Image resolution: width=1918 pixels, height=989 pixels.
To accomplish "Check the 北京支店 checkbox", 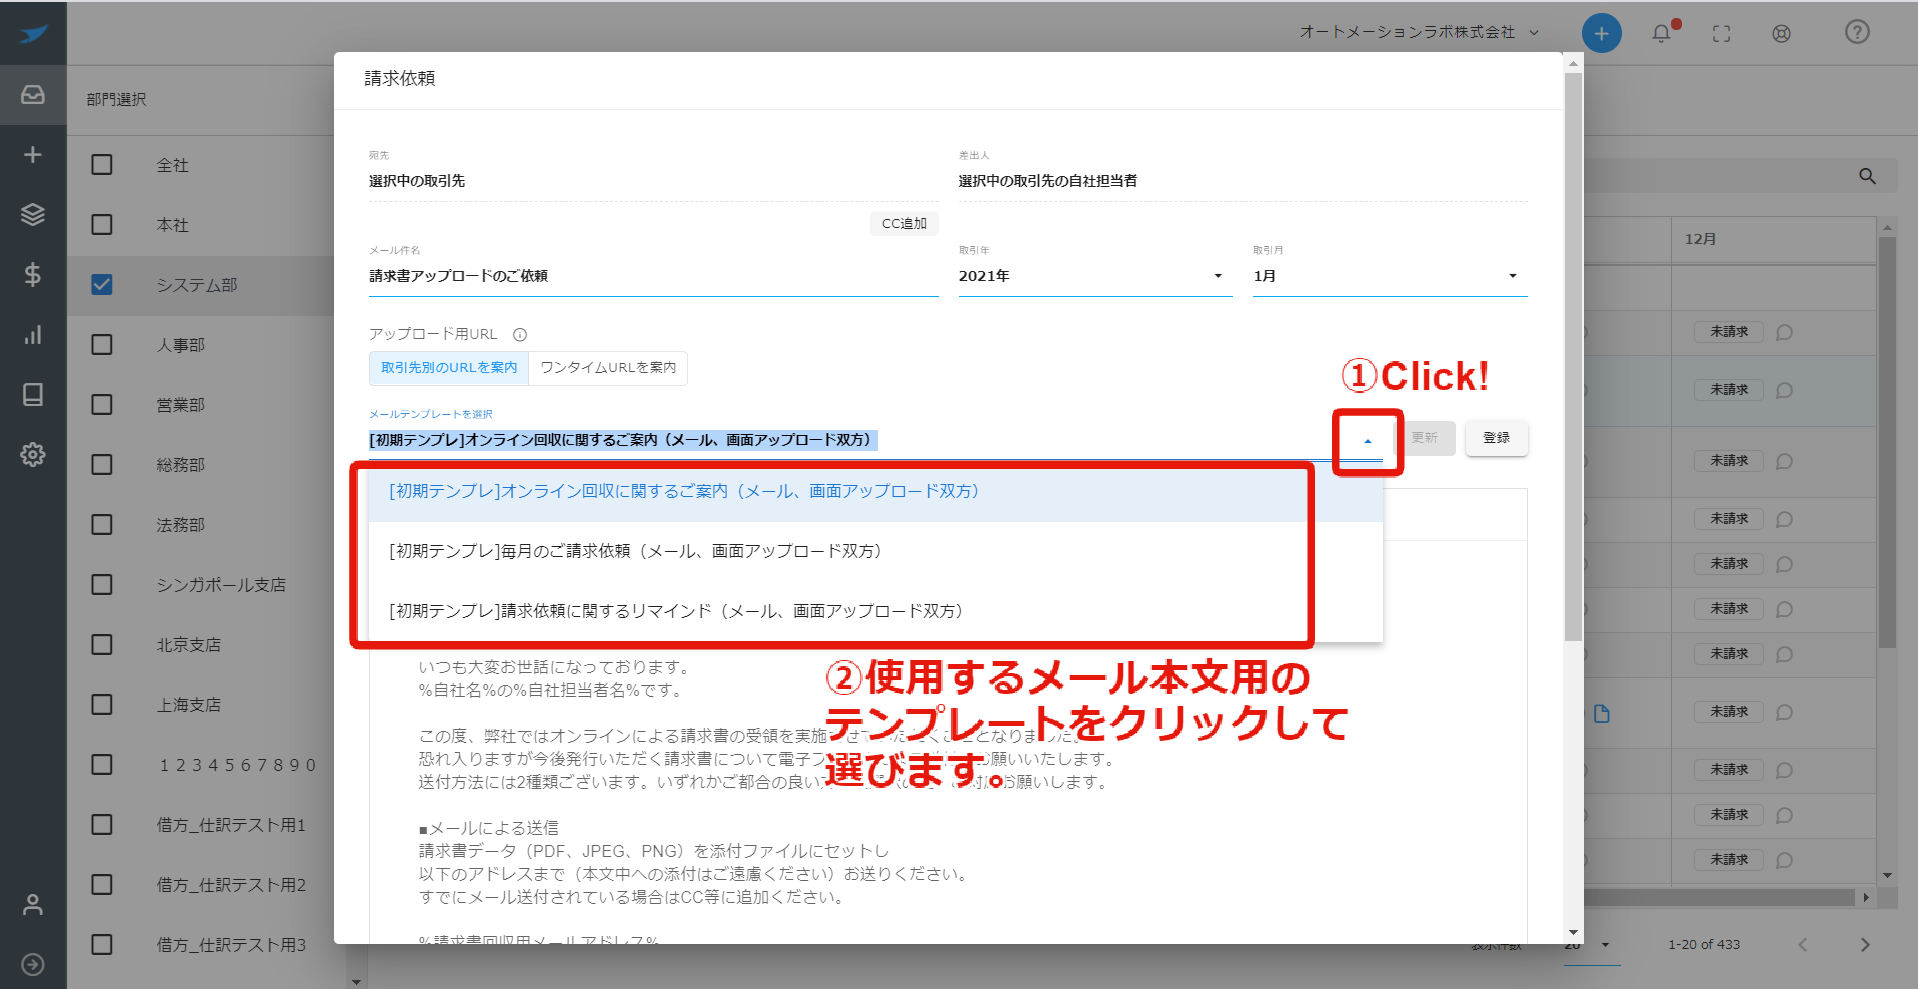I will pos(102,645).
